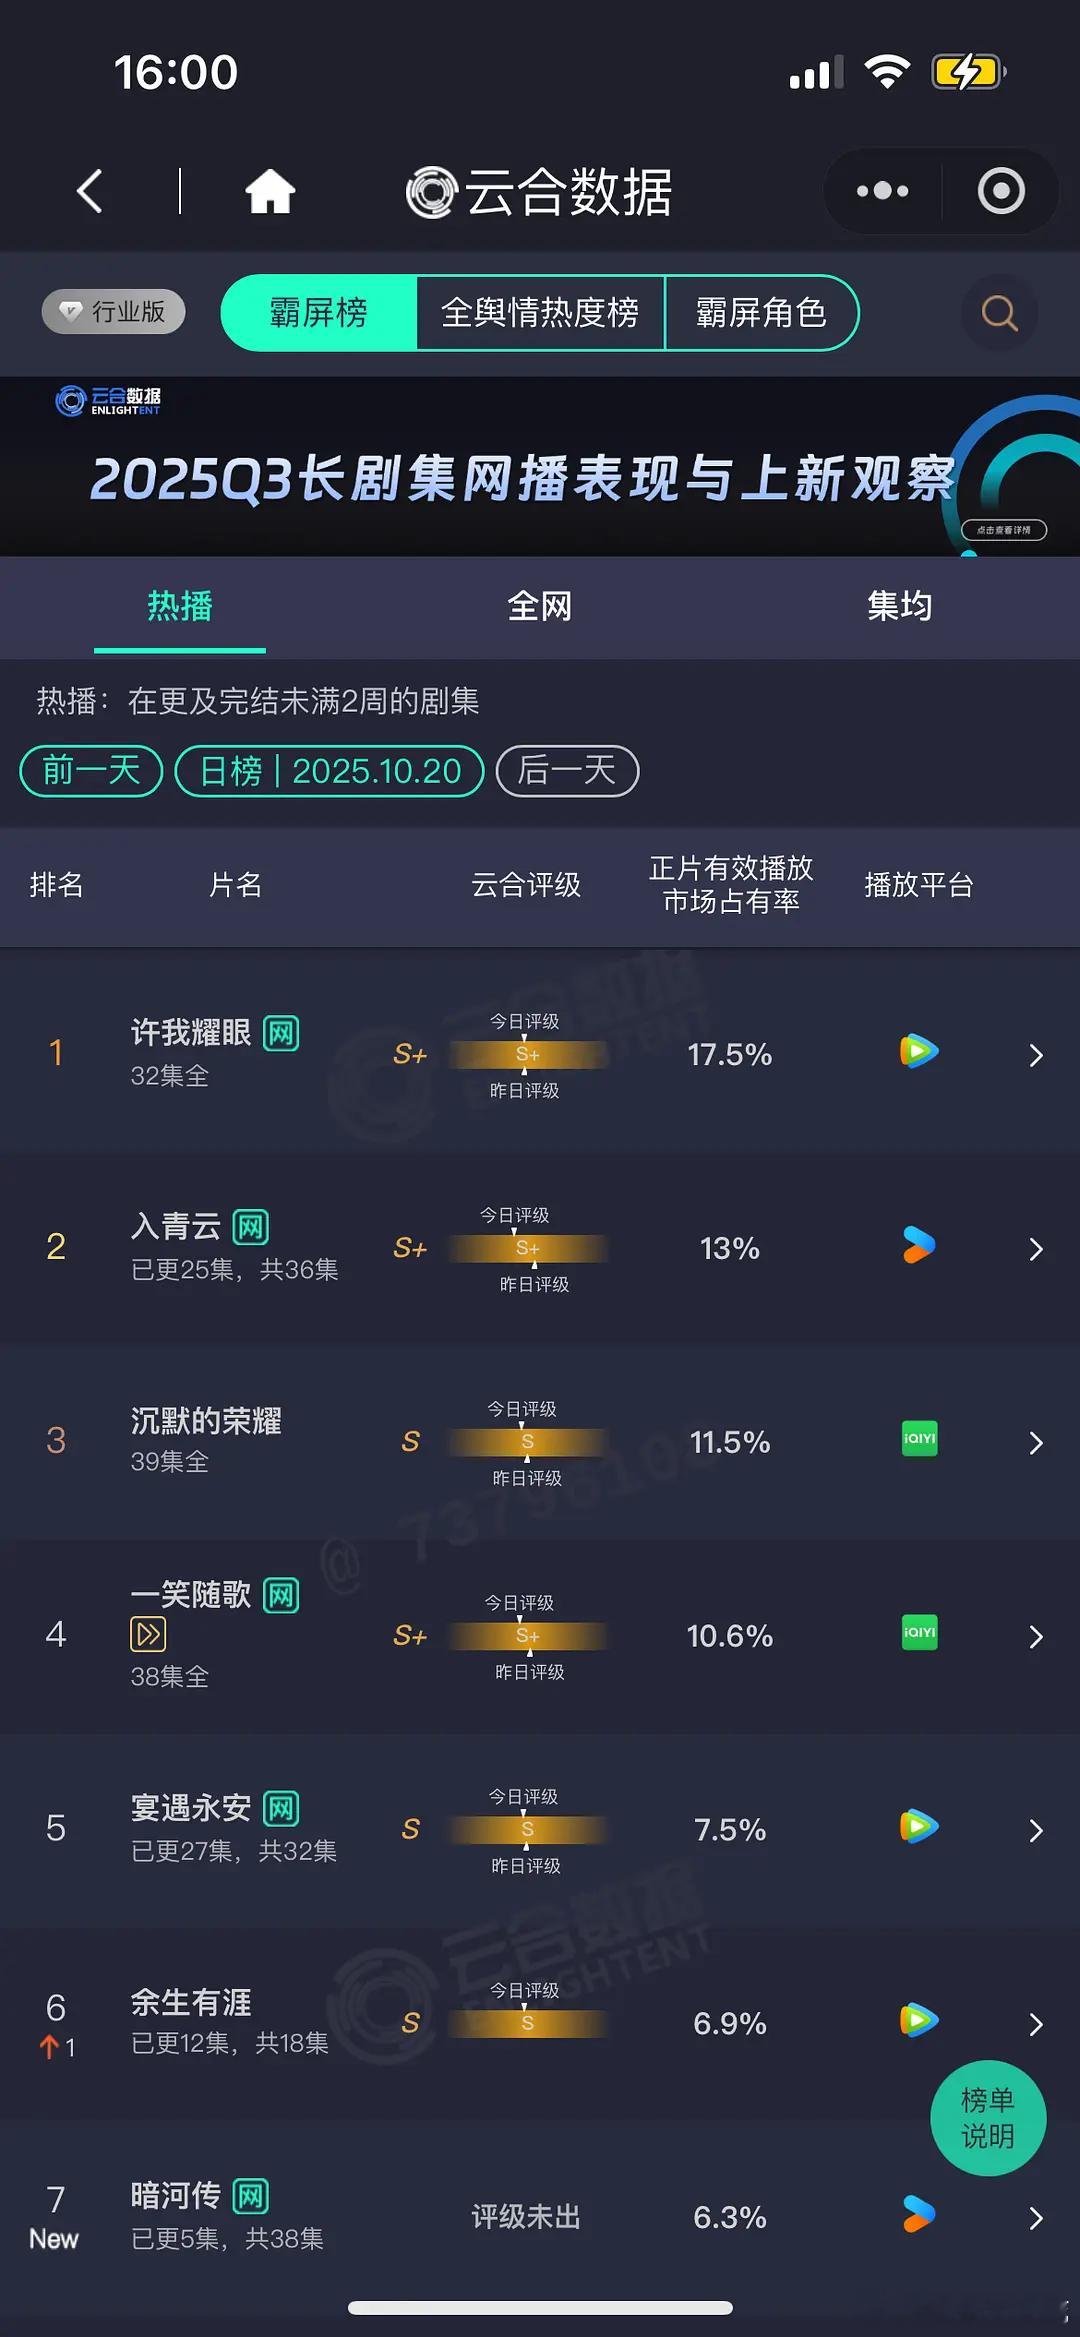Tap iQIYI icon for 沉默的荣耀
Viewport: 1080px width, 2337px height.
pyautogui.click(x=919, y=1439)
